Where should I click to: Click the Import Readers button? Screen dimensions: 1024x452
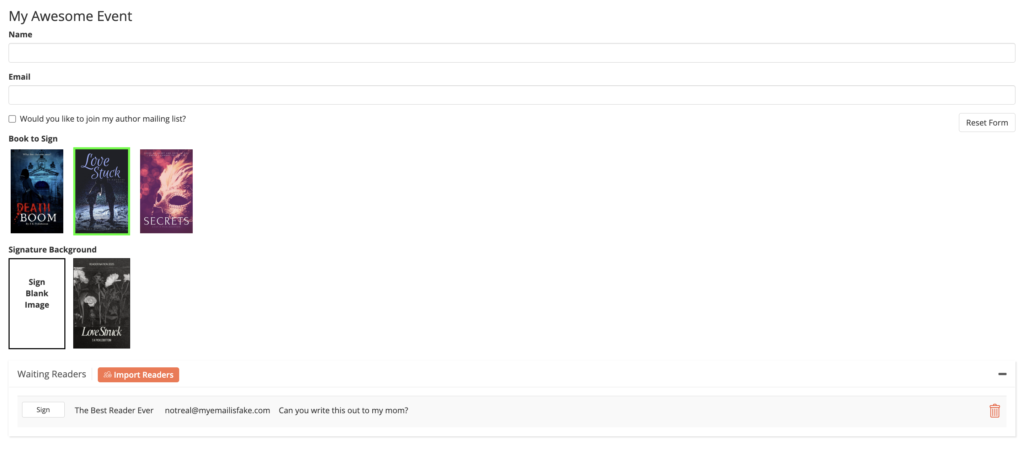(138, 375)
